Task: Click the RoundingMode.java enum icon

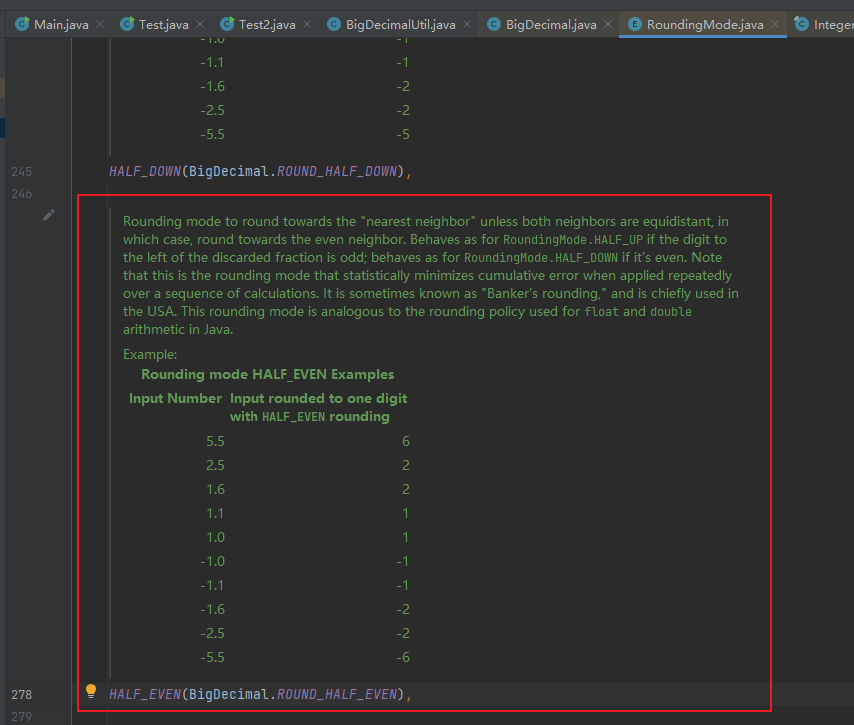Action: (634, 24)
